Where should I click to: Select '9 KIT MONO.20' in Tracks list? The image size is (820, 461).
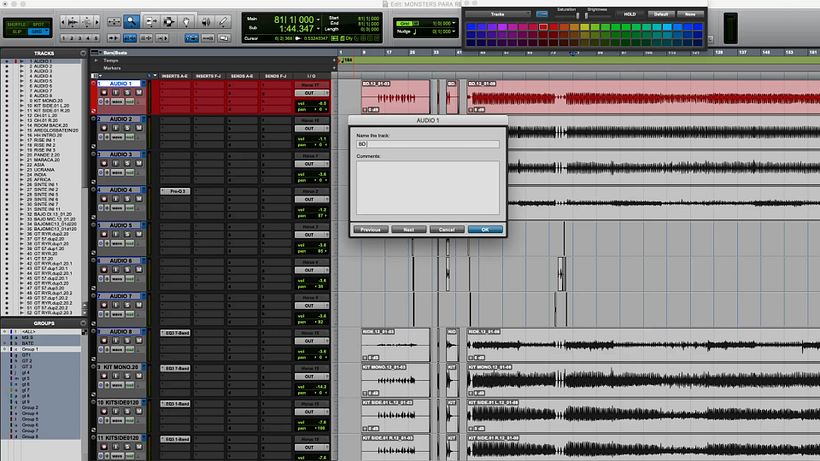[48, 100]
